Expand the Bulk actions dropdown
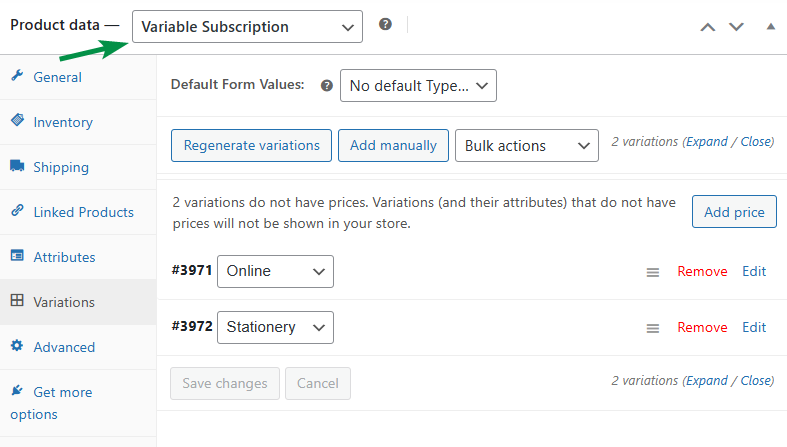This screenshot has width=787, height=447. tap(526, 146)
